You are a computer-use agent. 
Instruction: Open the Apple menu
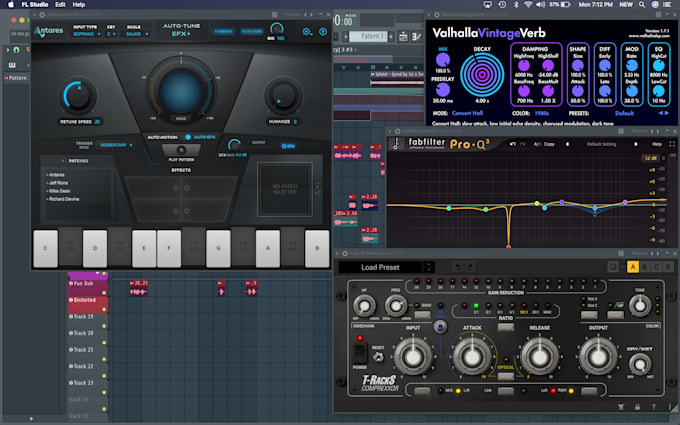tap(11, 4)
